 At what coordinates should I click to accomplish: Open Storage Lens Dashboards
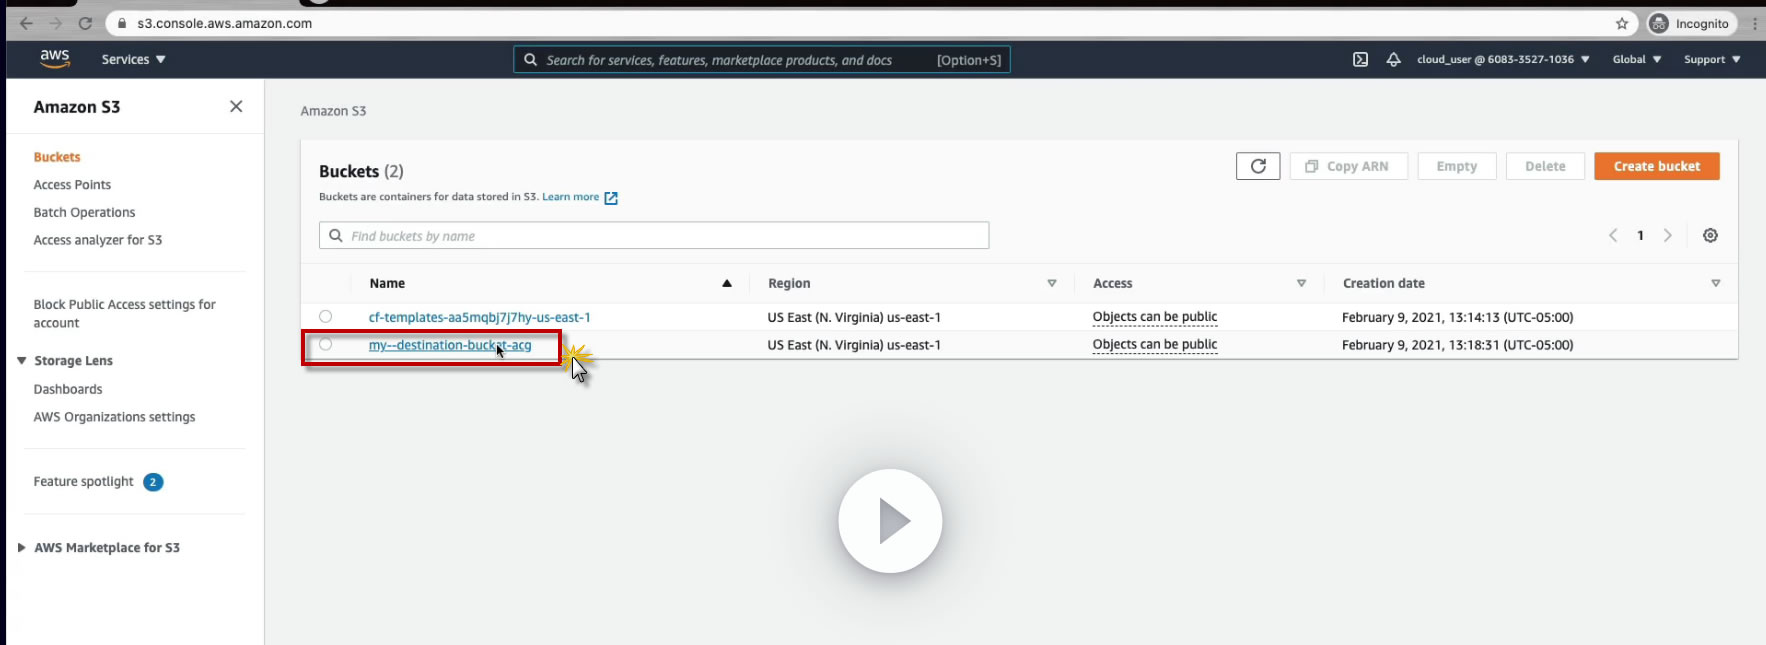68,389
